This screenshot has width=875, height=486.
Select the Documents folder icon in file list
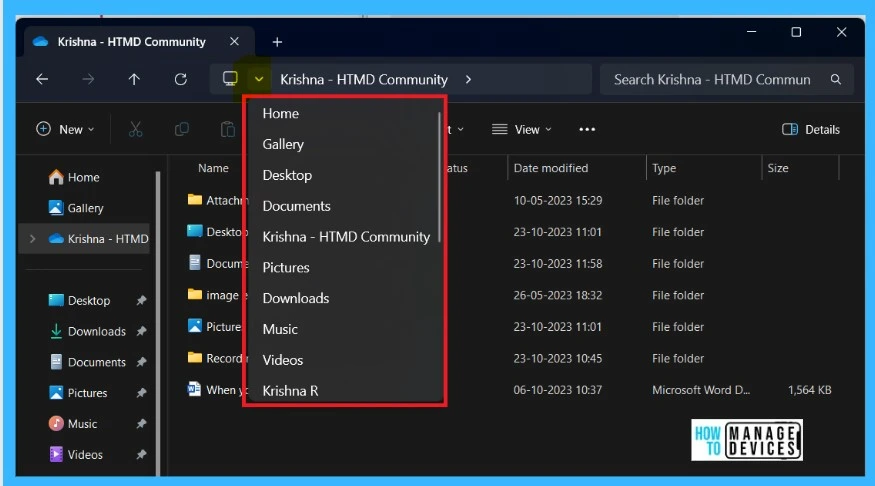tap(195, 262)
